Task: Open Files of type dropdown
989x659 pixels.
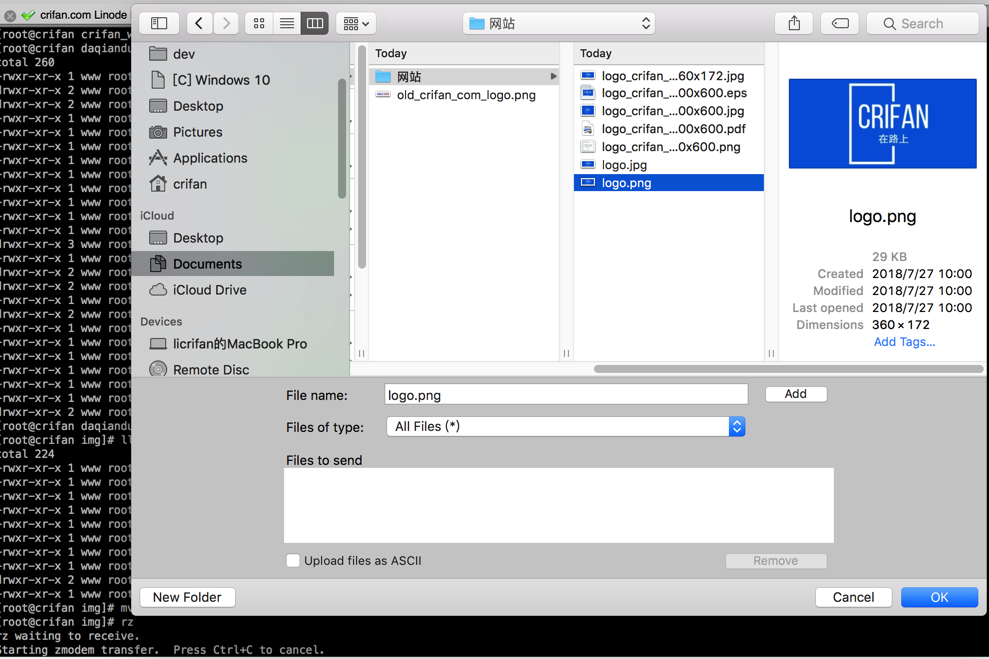Action: point(566,426)
